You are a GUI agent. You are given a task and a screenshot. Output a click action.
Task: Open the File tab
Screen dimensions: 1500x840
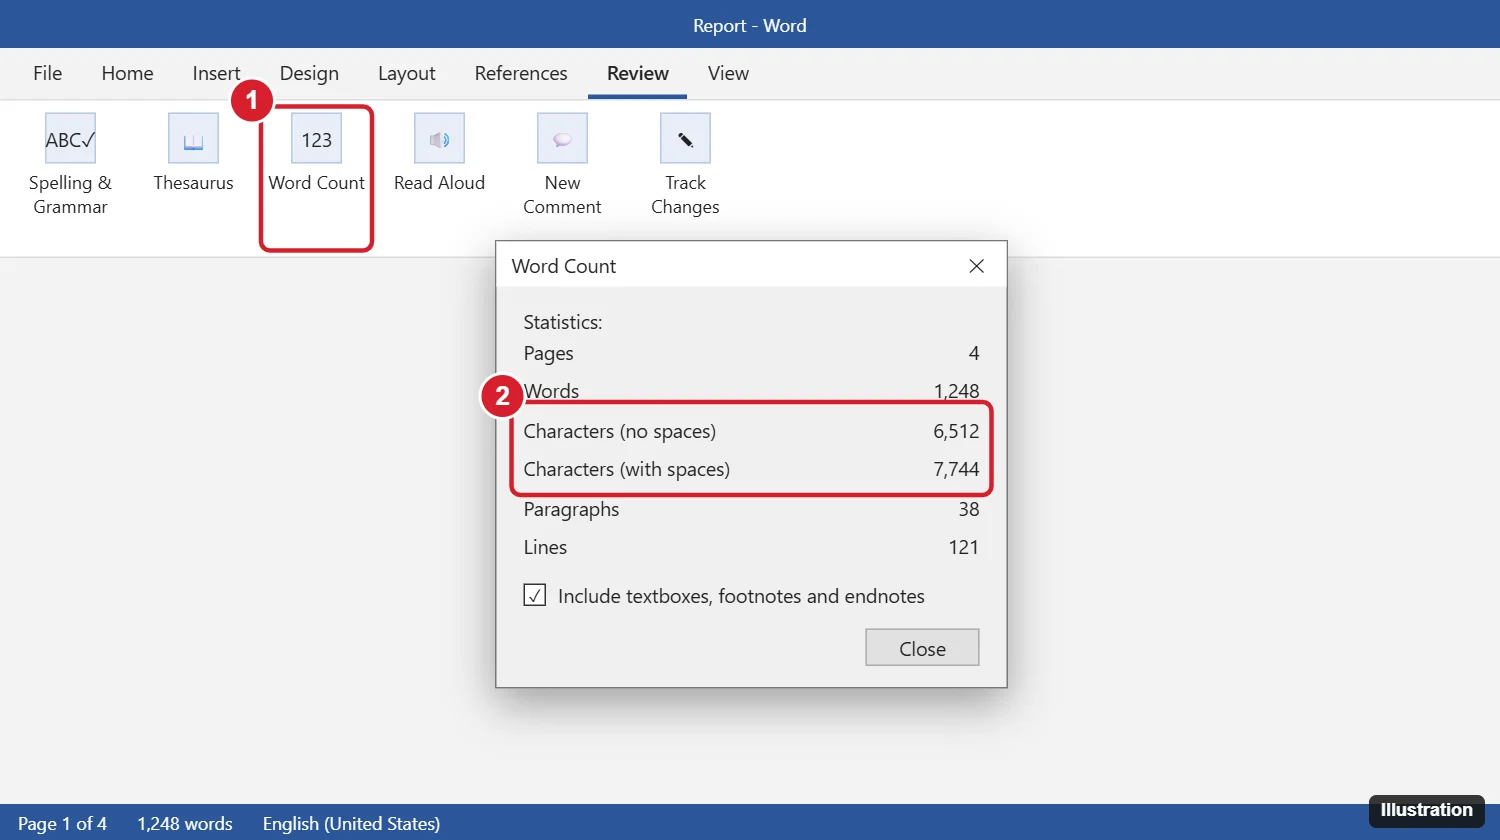(x=47, y=73)
